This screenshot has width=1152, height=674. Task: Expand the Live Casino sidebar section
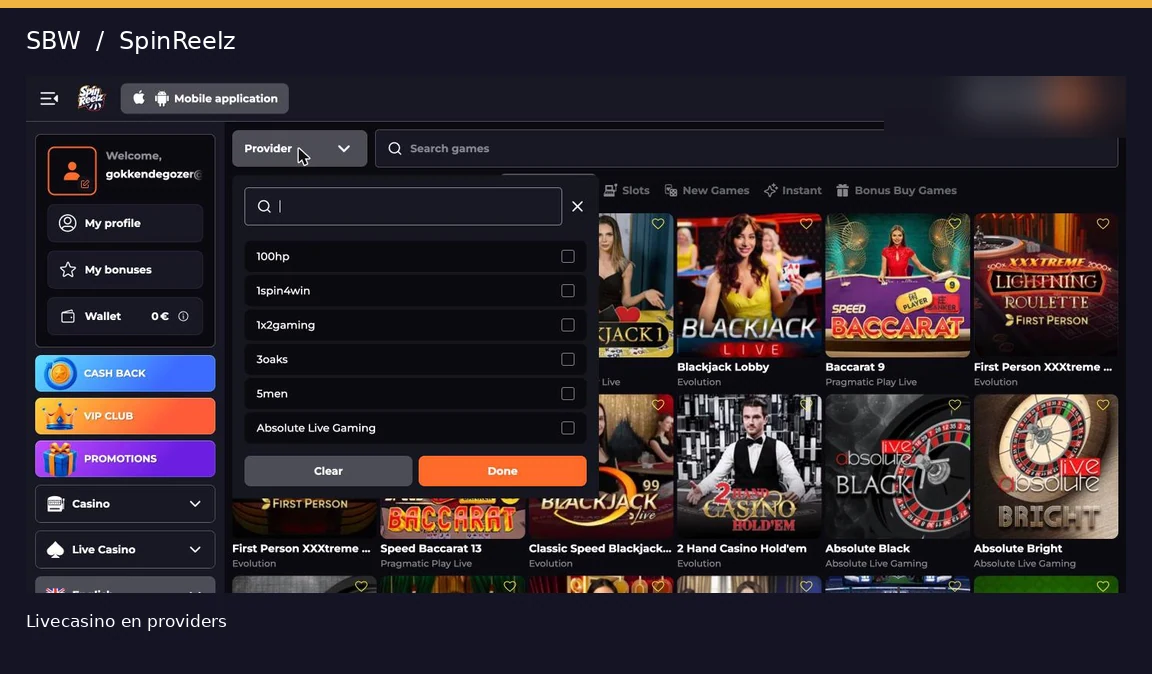[x=125, y=549]
